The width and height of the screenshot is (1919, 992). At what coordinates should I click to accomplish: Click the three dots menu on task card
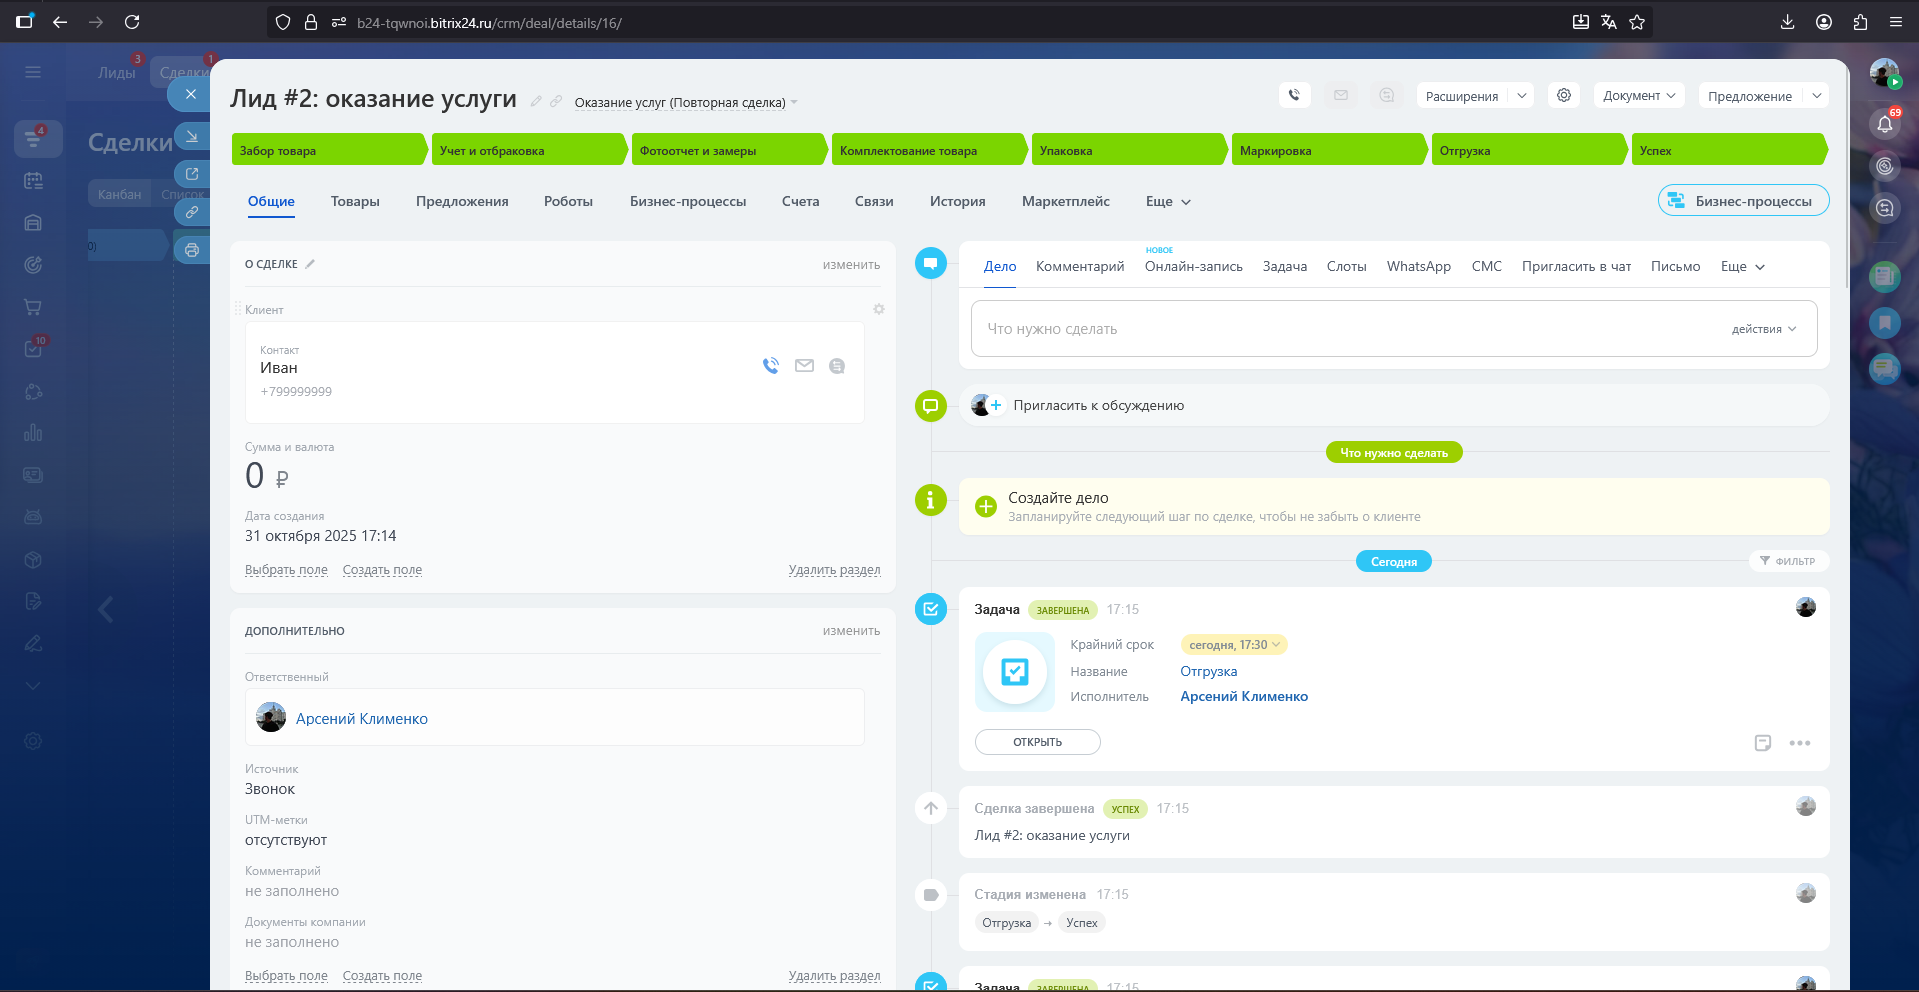coord(1799,743)
